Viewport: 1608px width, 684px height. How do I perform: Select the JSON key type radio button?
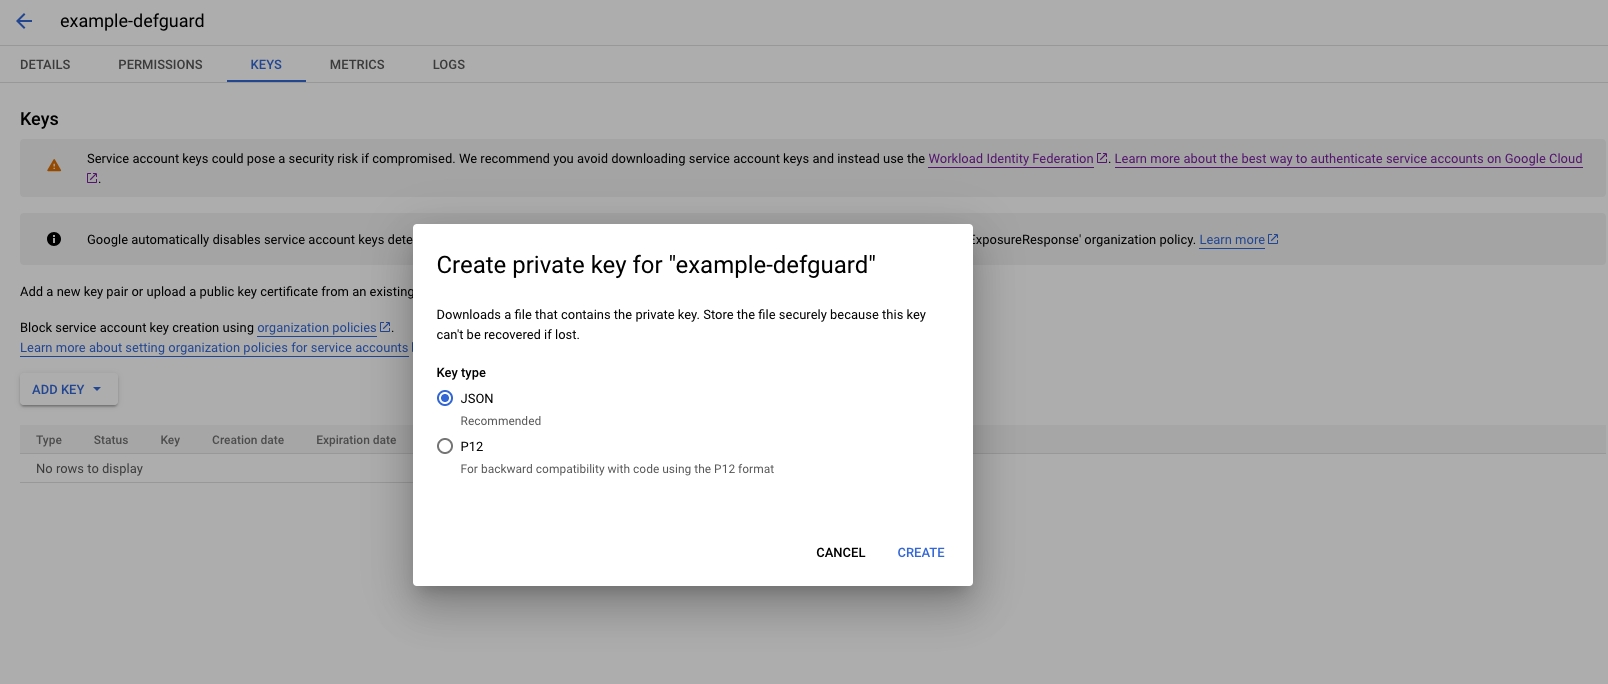coord(445,398)
